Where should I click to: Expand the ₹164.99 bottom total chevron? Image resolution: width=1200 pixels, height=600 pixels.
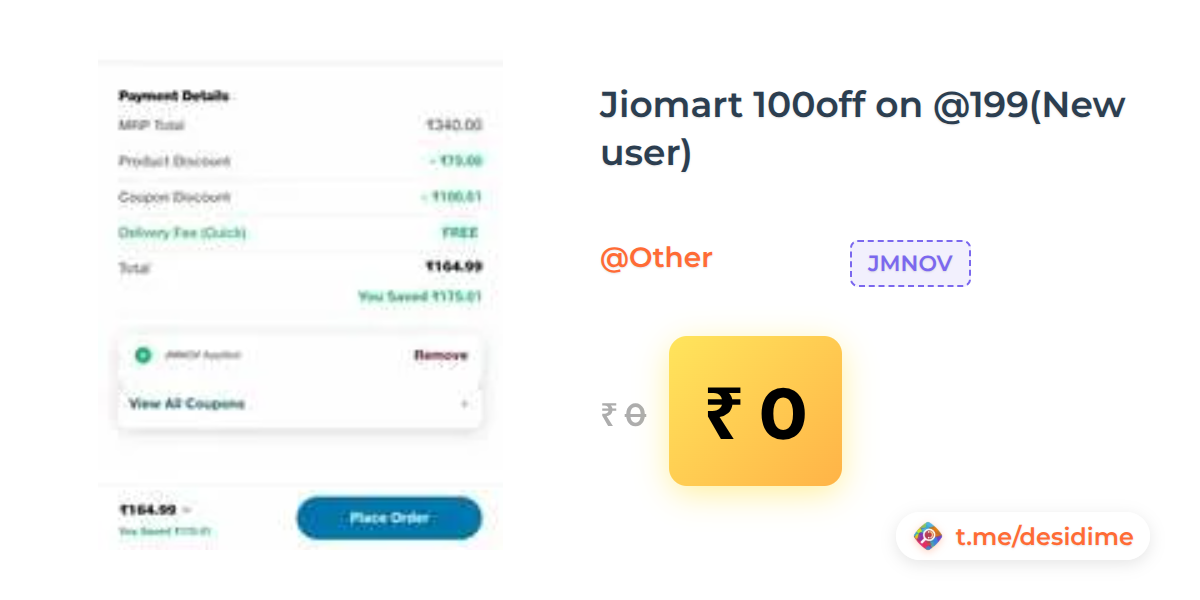pyautogui.click(x=187, y=510)
